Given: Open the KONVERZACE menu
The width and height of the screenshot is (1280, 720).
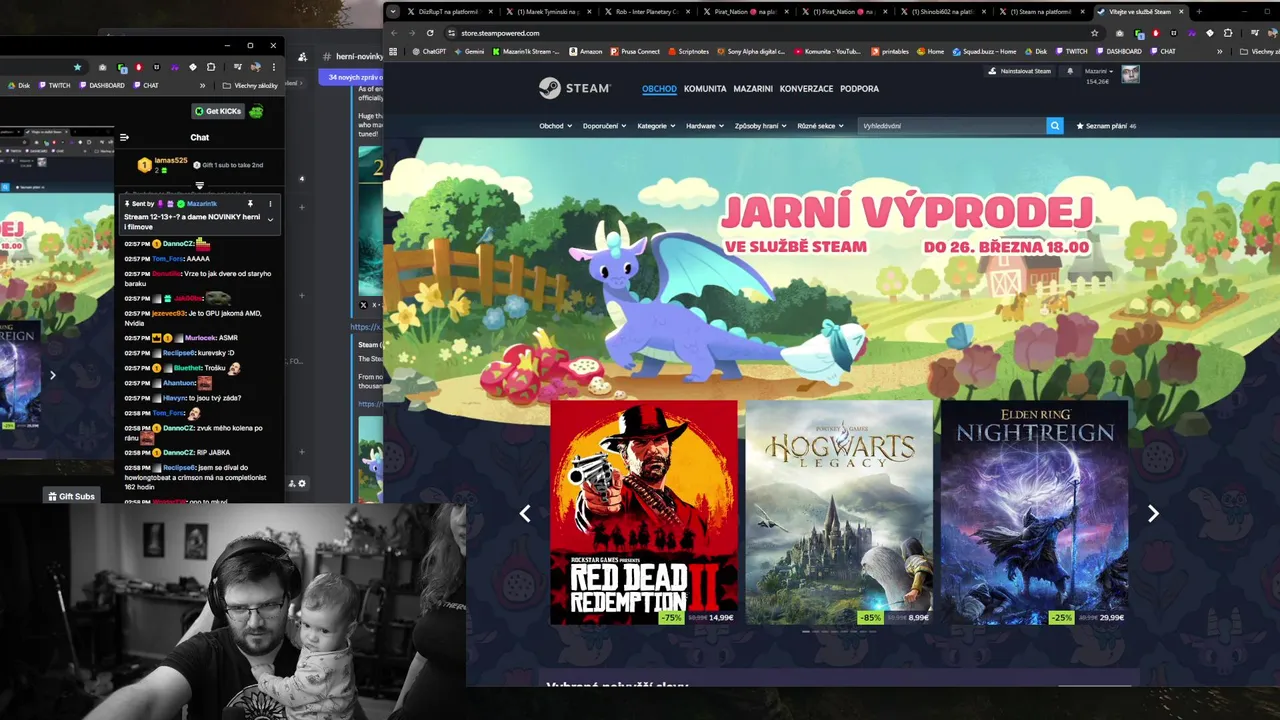Looking at the screenshot, I should pos(806,88).
